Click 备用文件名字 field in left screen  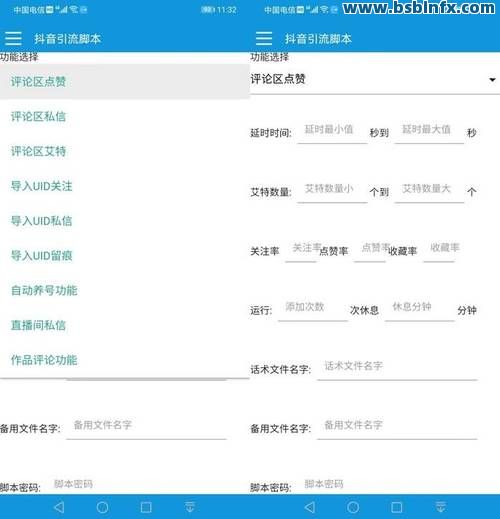click(x=147, y=428)
